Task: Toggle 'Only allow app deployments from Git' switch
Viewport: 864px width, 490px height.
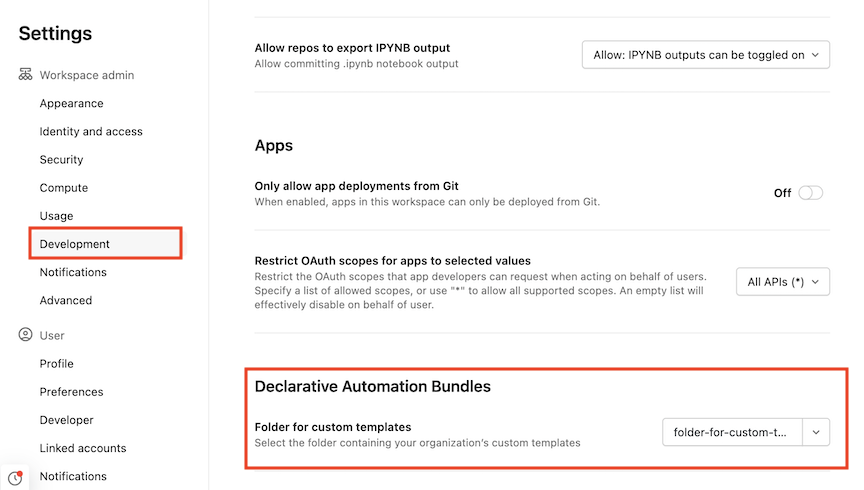Action: 809,193
